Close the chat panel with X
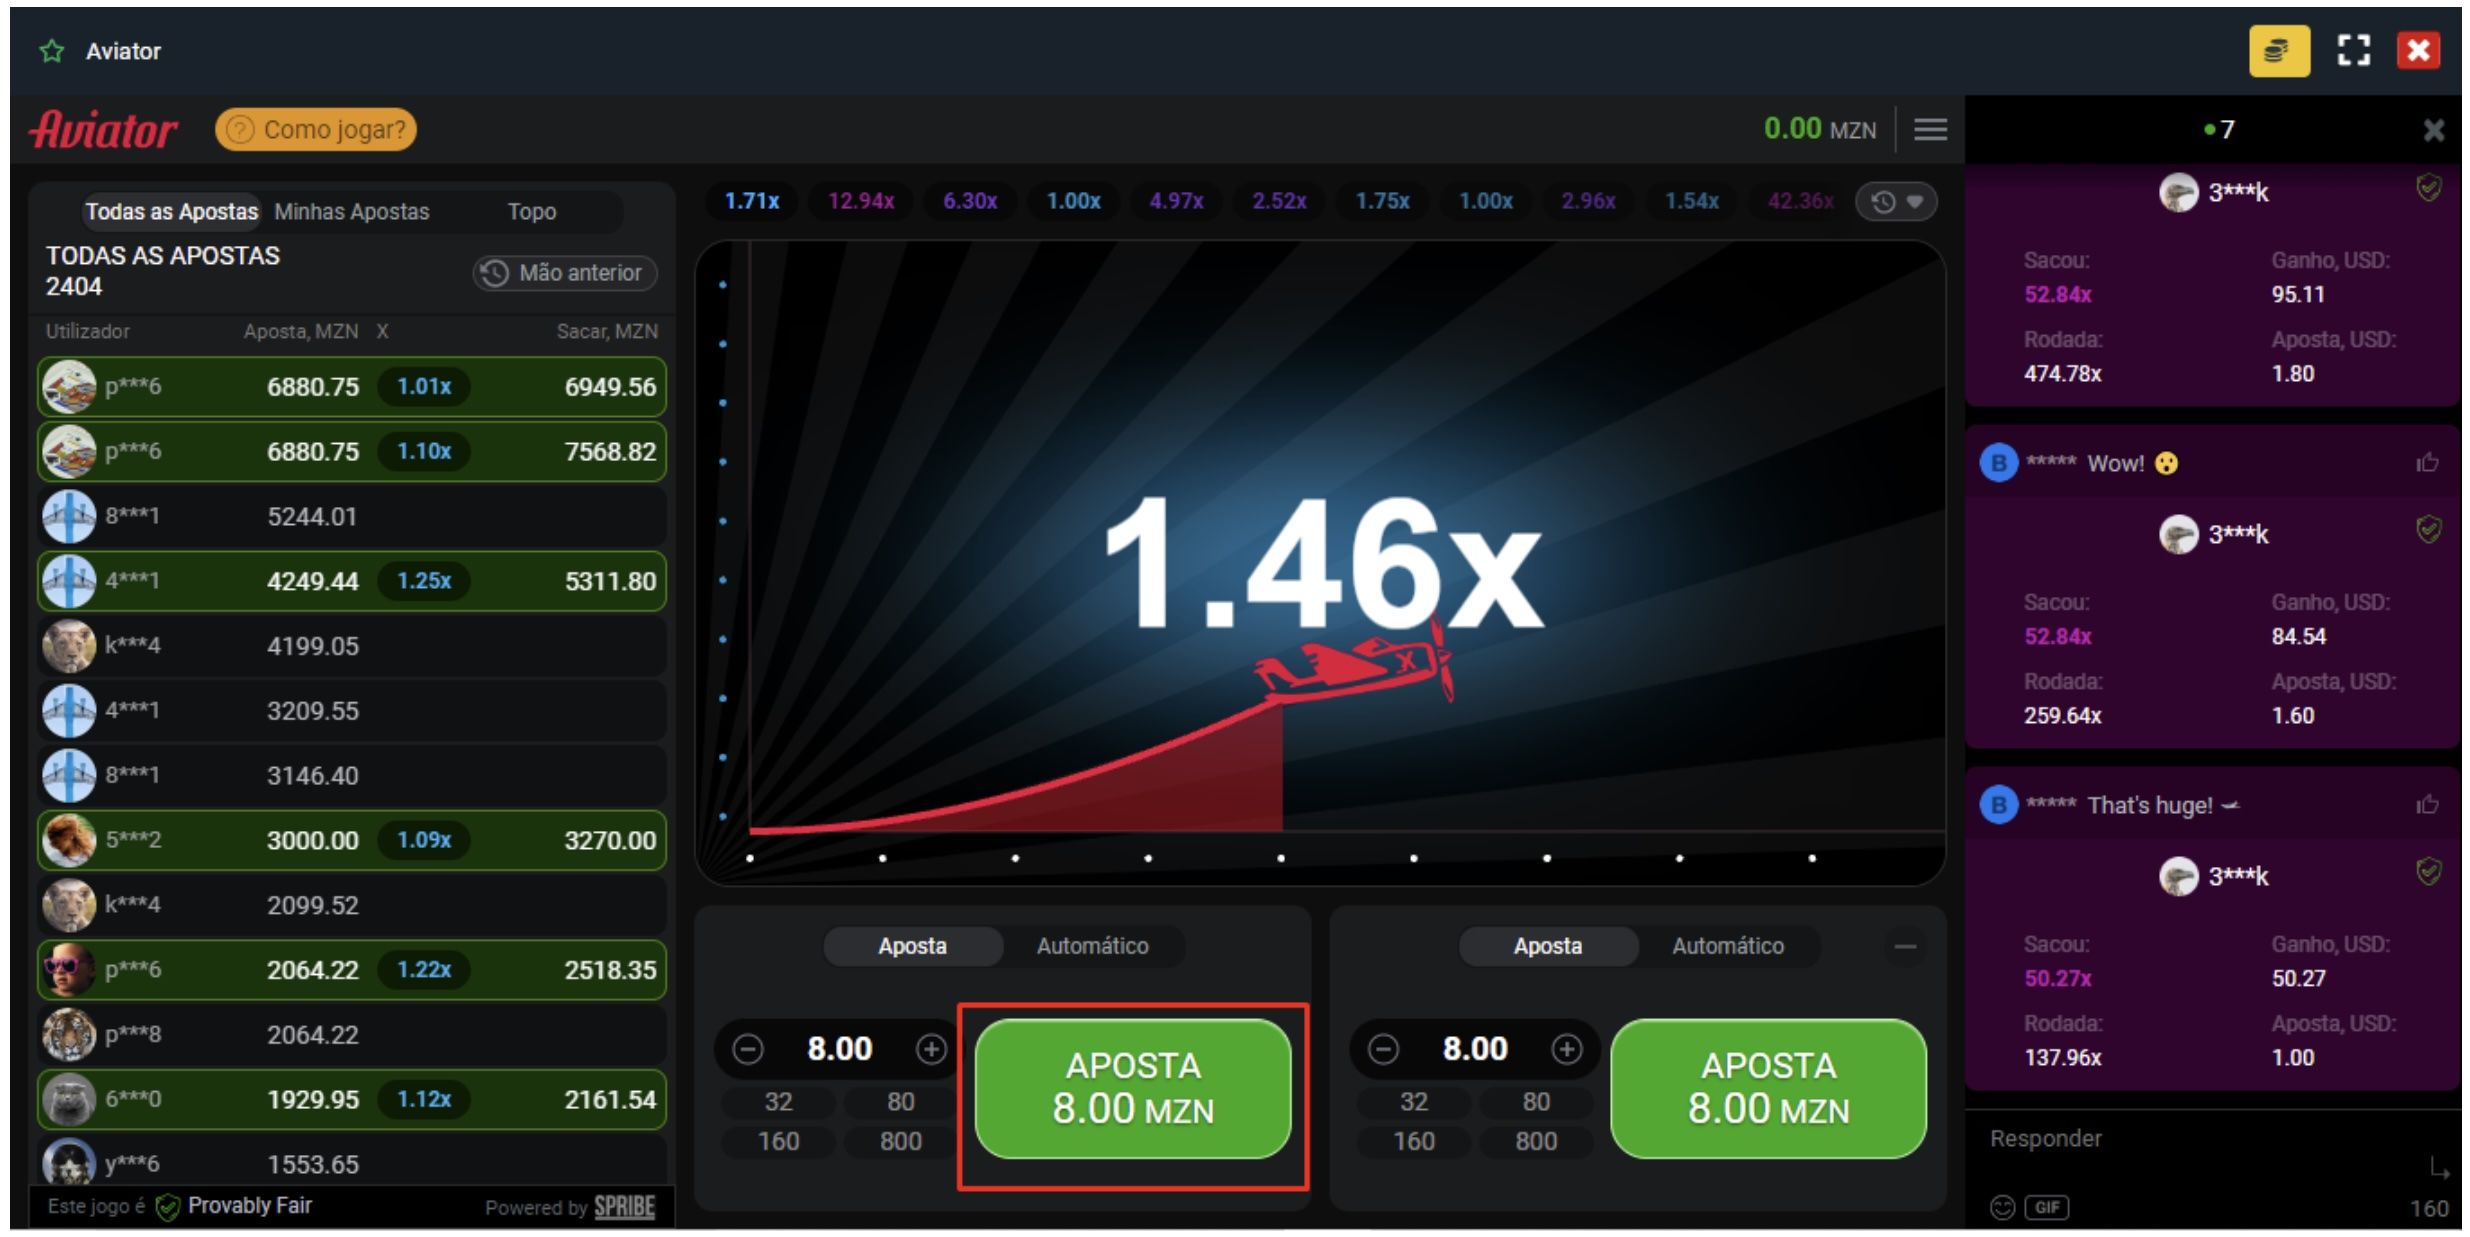The height and width of the screenshot is (1237, 2470). (x=2433, y=130)
